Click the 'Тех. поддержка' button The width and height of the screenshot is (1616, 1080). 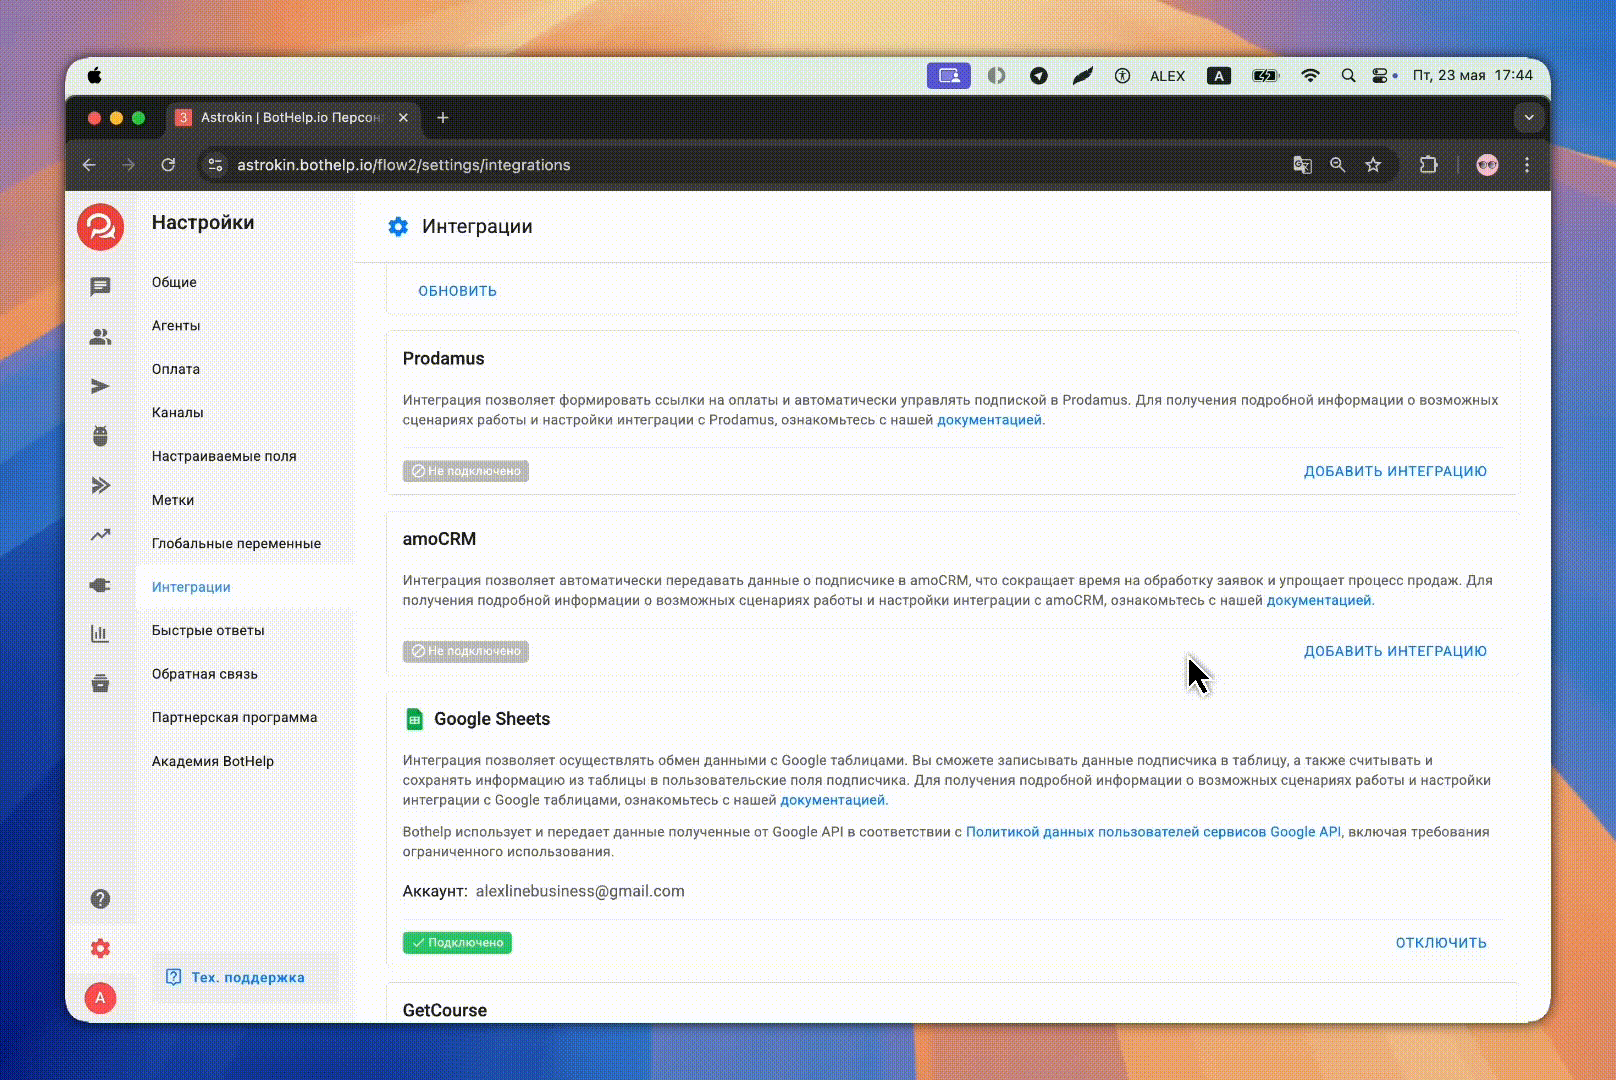[x=246, y=977]
